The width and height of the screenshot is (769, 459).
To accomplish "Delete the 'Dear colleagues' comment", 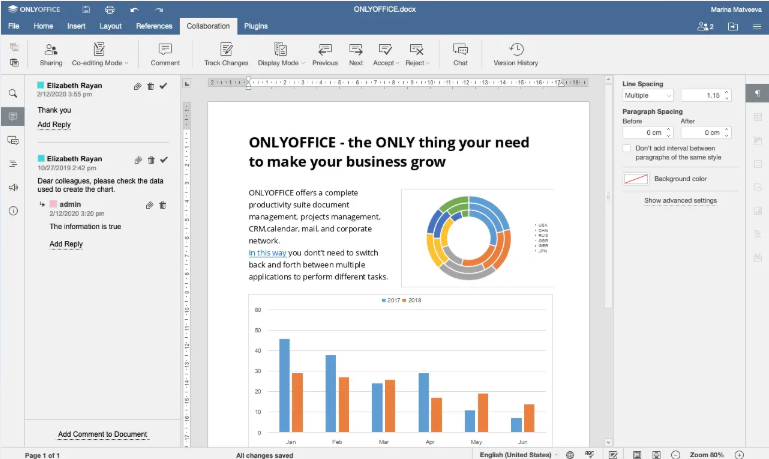I will pos(151,160).
